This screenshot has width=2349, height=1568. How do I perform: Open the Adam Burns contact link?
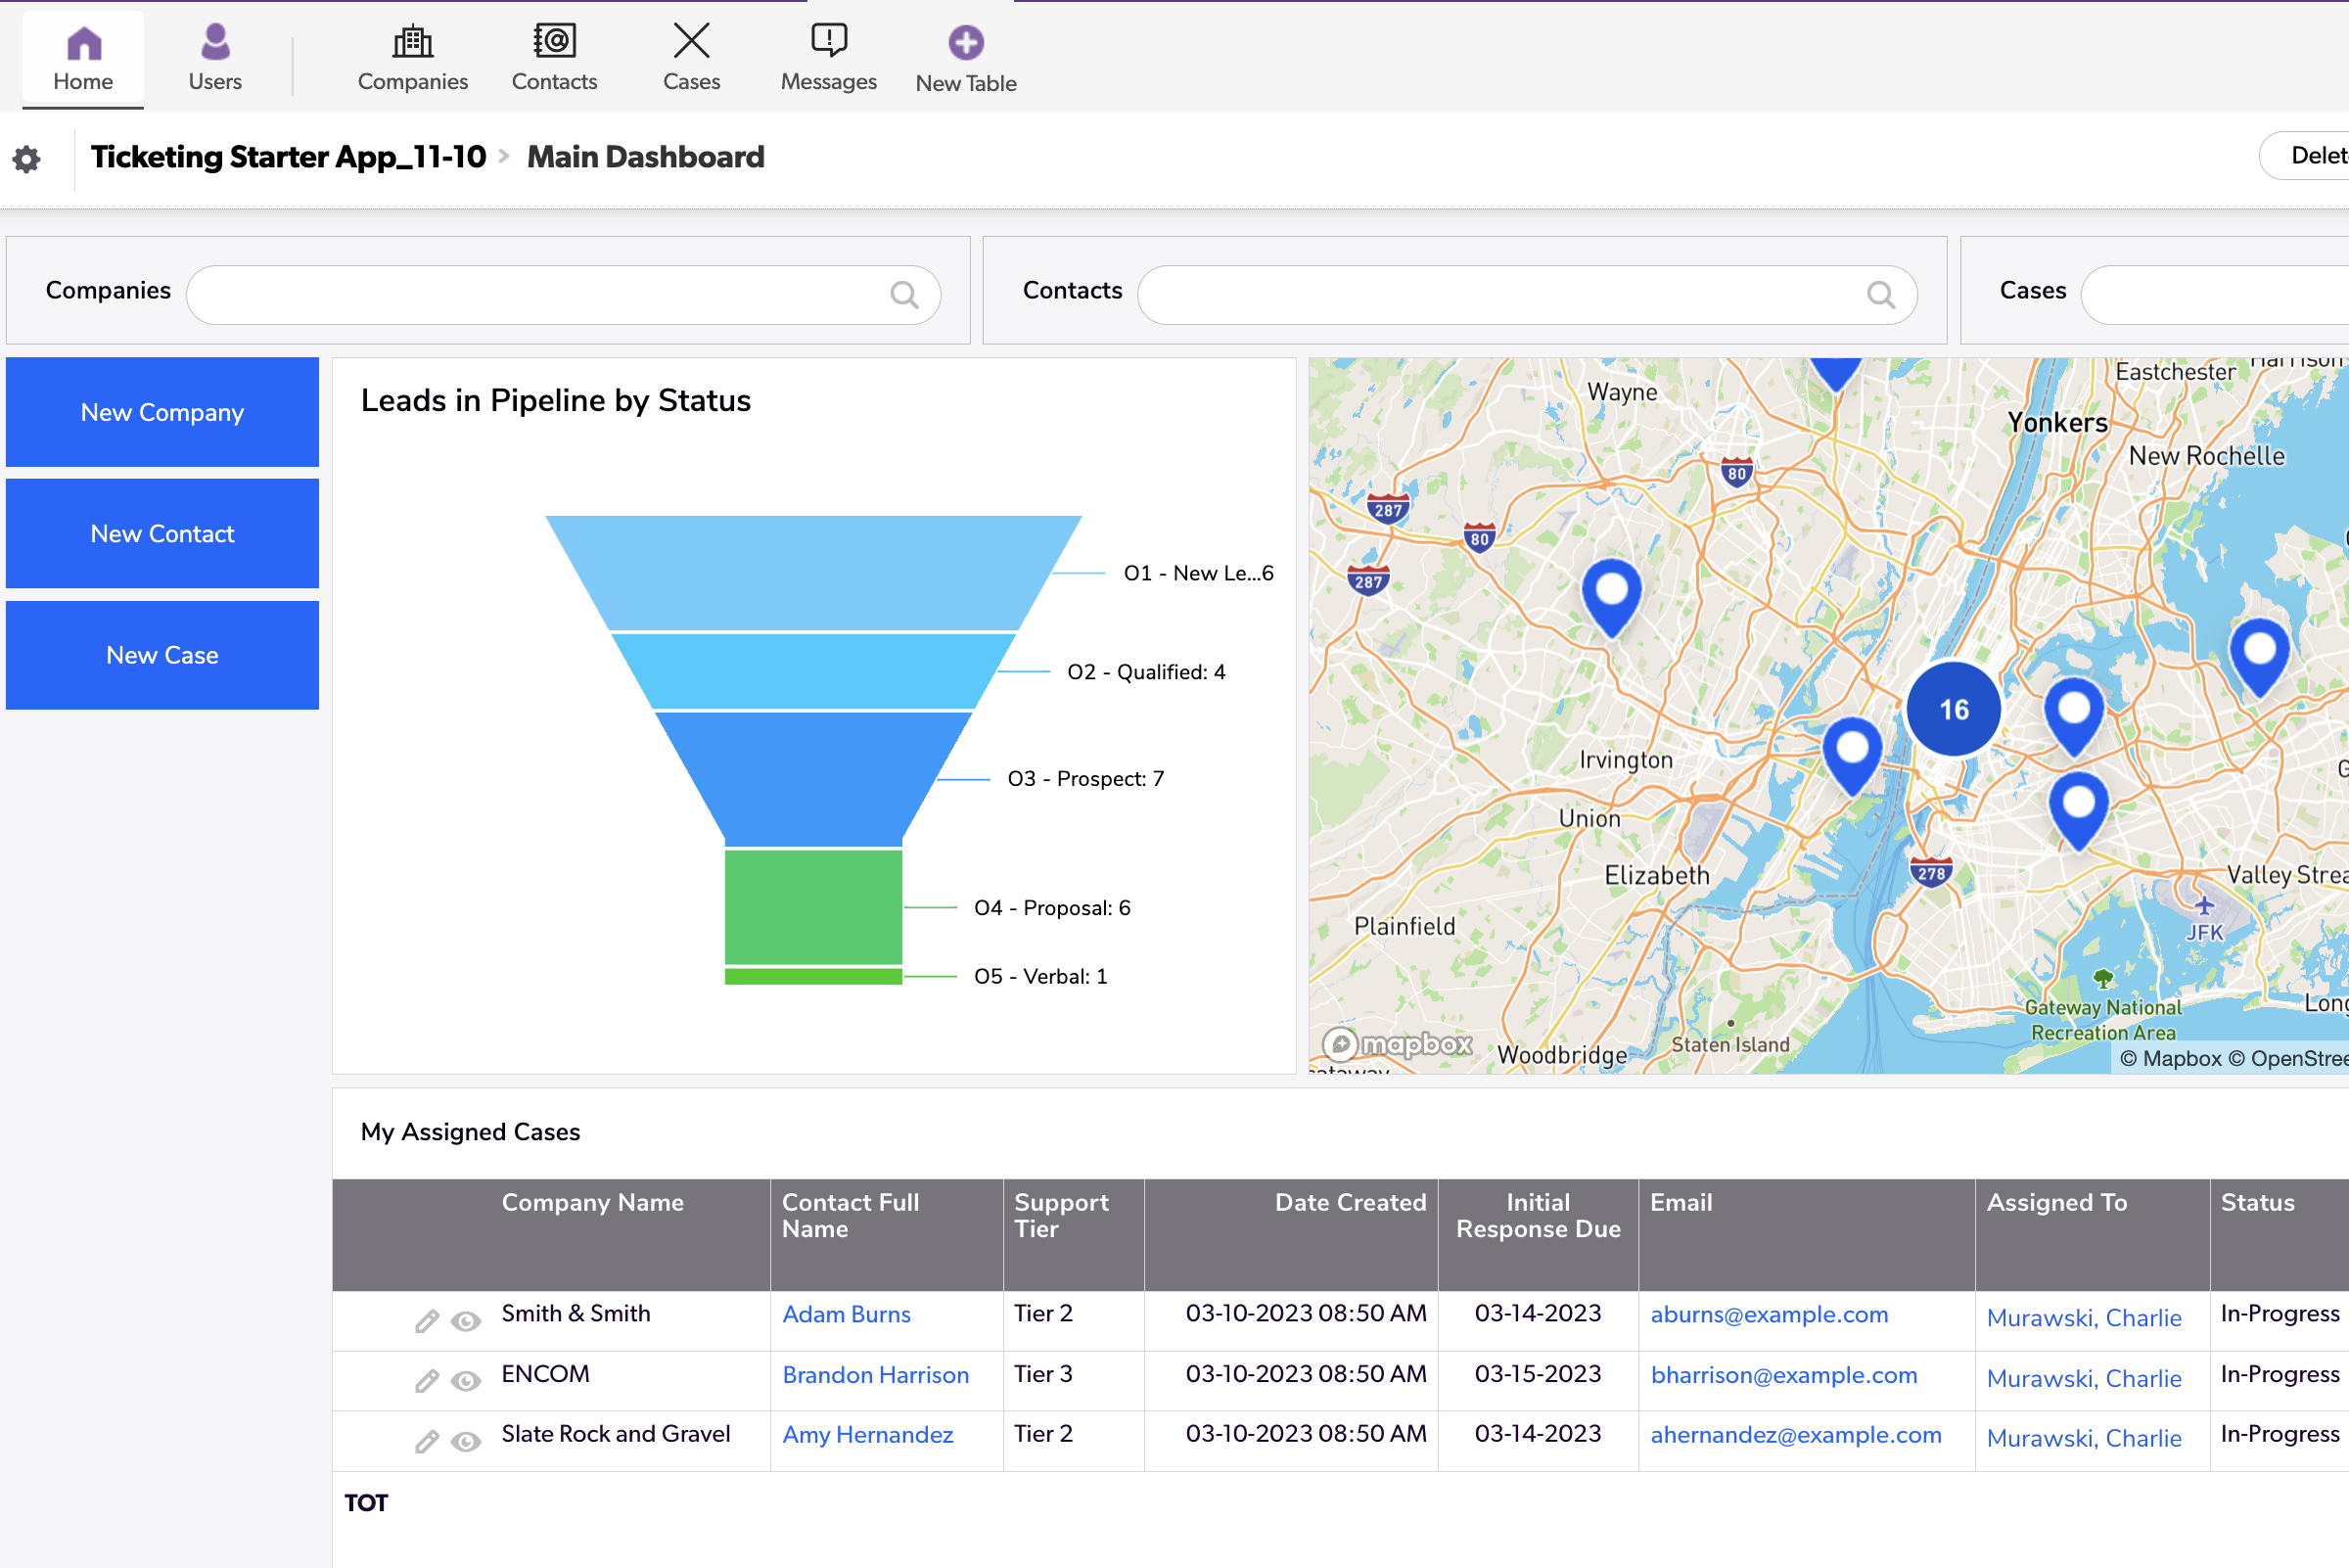(846, 1314)
